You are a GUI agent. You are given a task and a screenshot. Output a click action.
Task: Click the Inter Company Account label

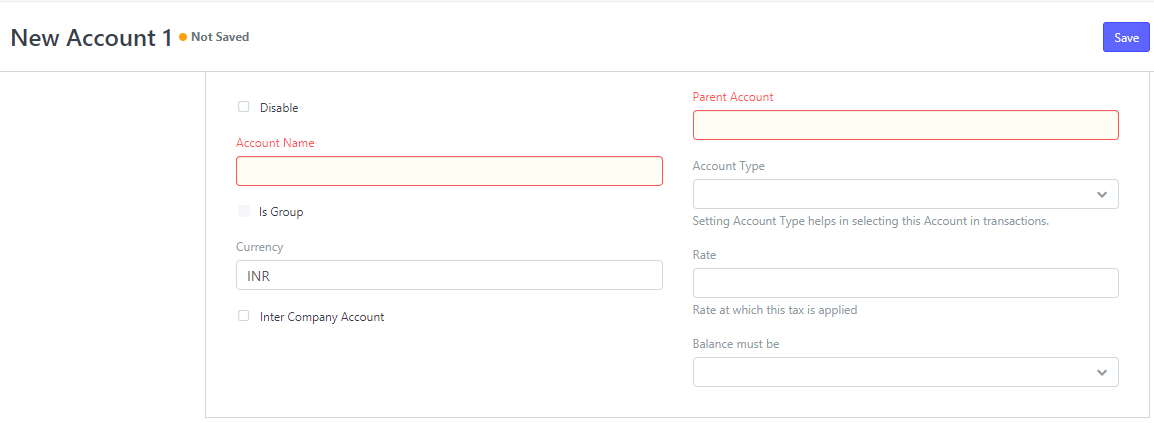coord(322,317)
